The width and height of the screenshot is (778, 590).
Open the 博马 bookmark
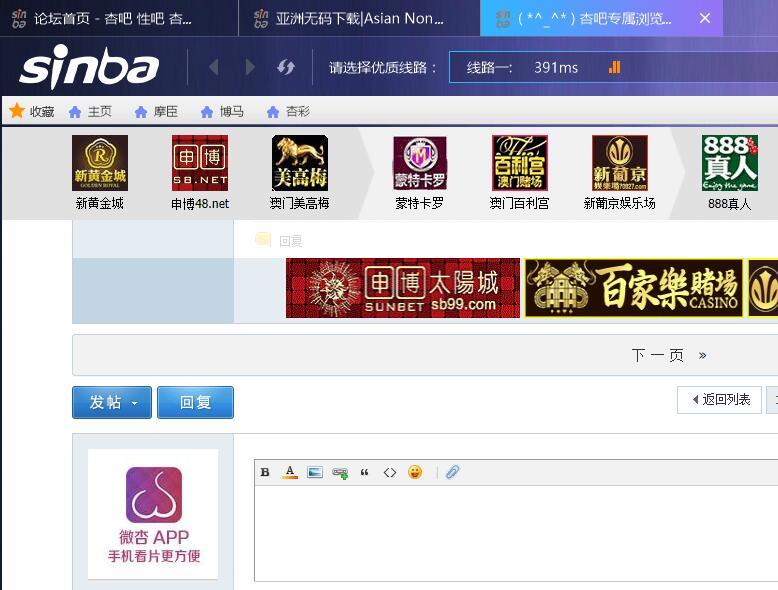[222, 112]
